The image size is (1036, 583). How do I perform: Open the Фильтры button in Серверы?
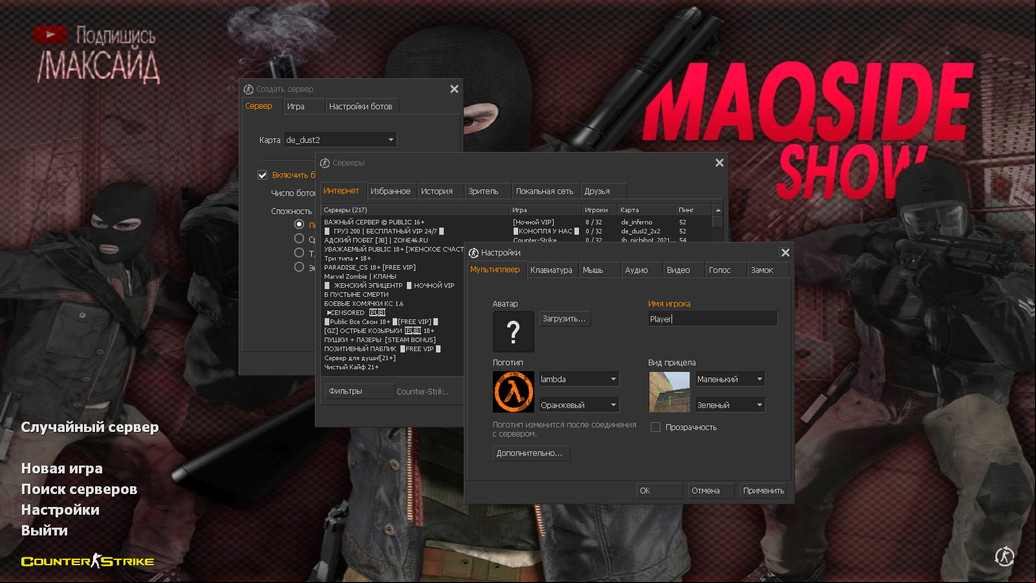pyautogui.click(x=359, y=391)
